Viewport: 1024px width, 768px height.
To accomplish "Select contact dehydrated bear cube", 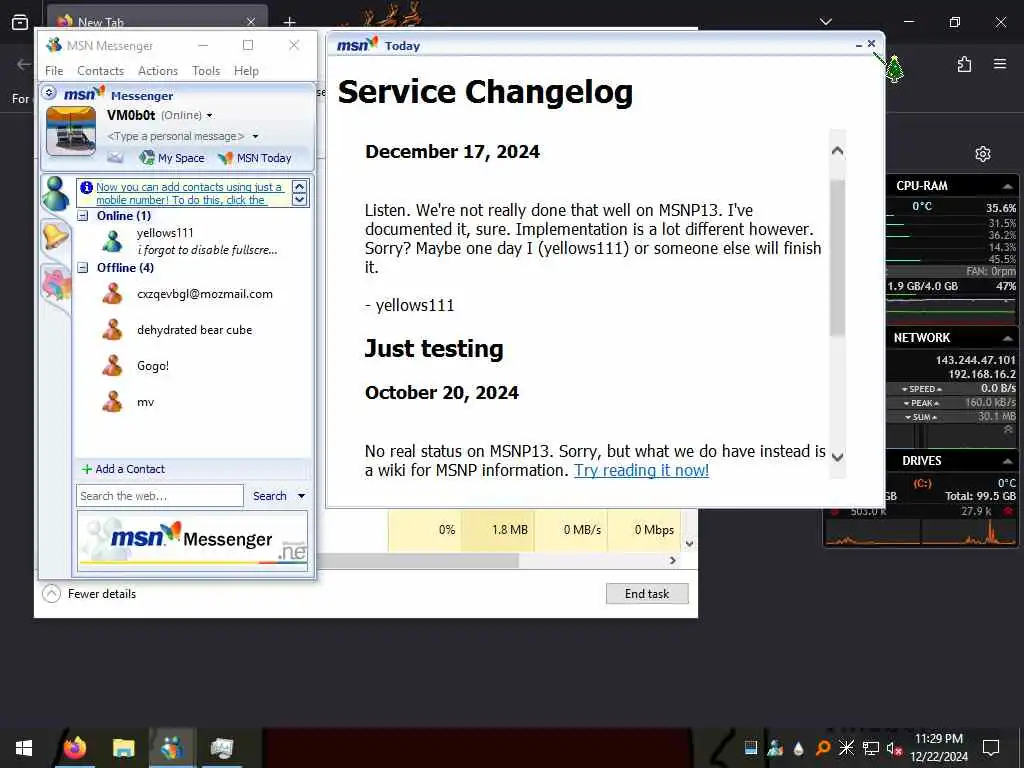I will (x=193, y=330).
